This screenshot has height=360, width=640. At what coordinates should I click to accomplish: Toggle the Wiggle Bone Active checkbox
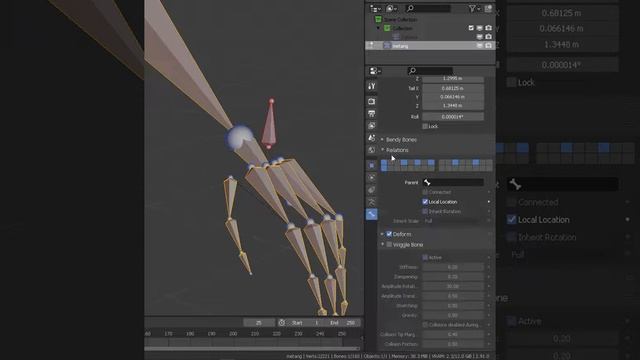pyautogui.click(x=425, y=257)
